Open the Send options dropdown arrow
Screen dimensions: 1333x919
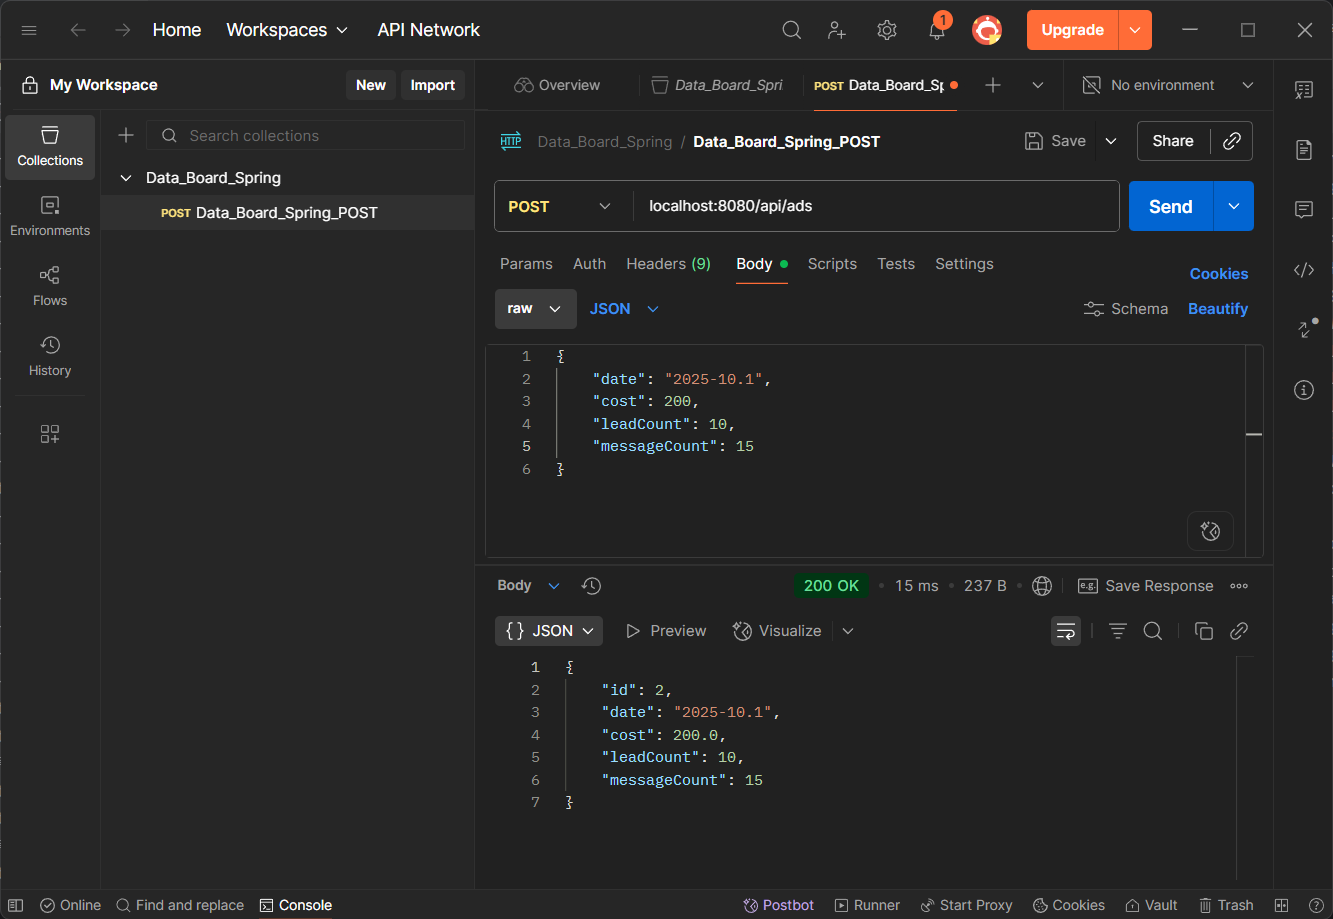pyautogui.click(x=1234, y=206)
